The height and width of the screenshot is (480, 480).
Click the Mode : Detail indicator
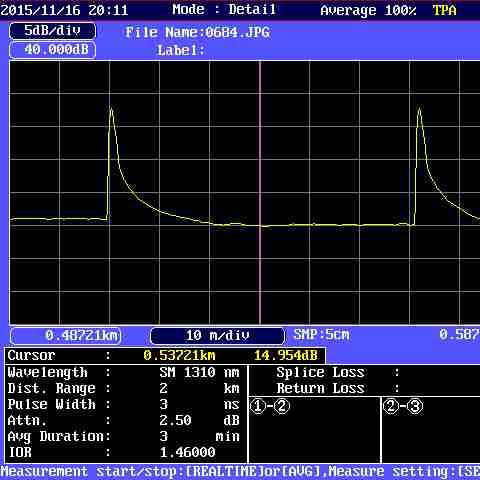[224, 9]
